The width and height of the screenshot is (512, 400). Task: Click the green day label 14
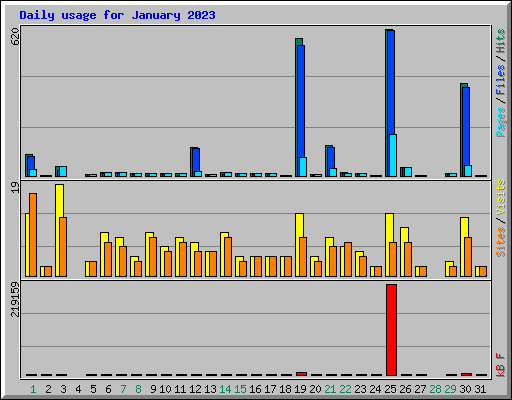(x=225, y=389)
